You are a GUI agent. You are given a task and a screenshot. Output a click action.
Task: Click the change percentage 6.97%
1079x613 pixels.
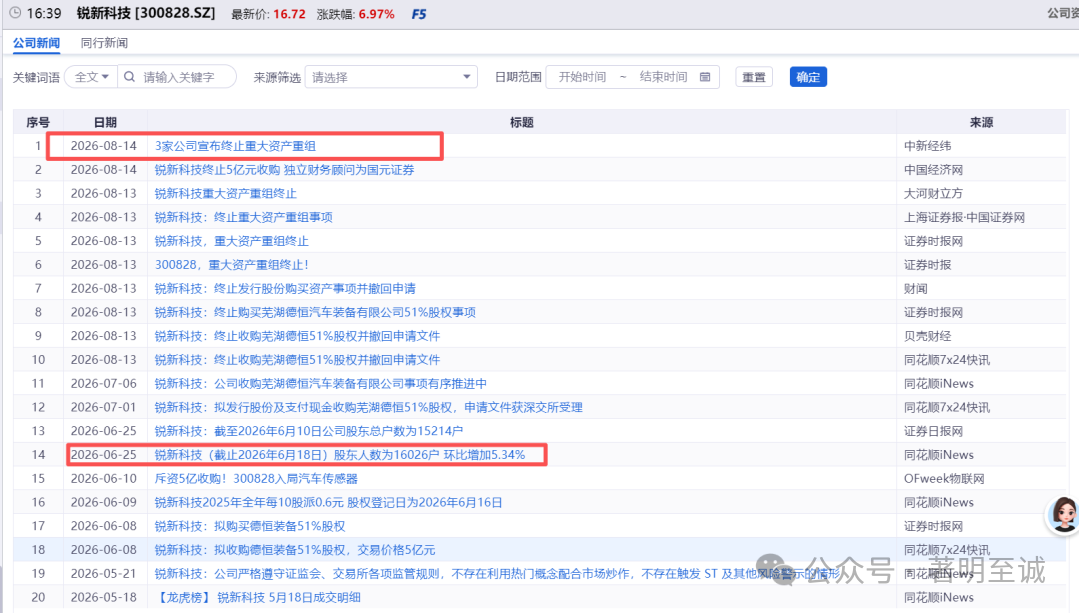click(x=376, y=14)
